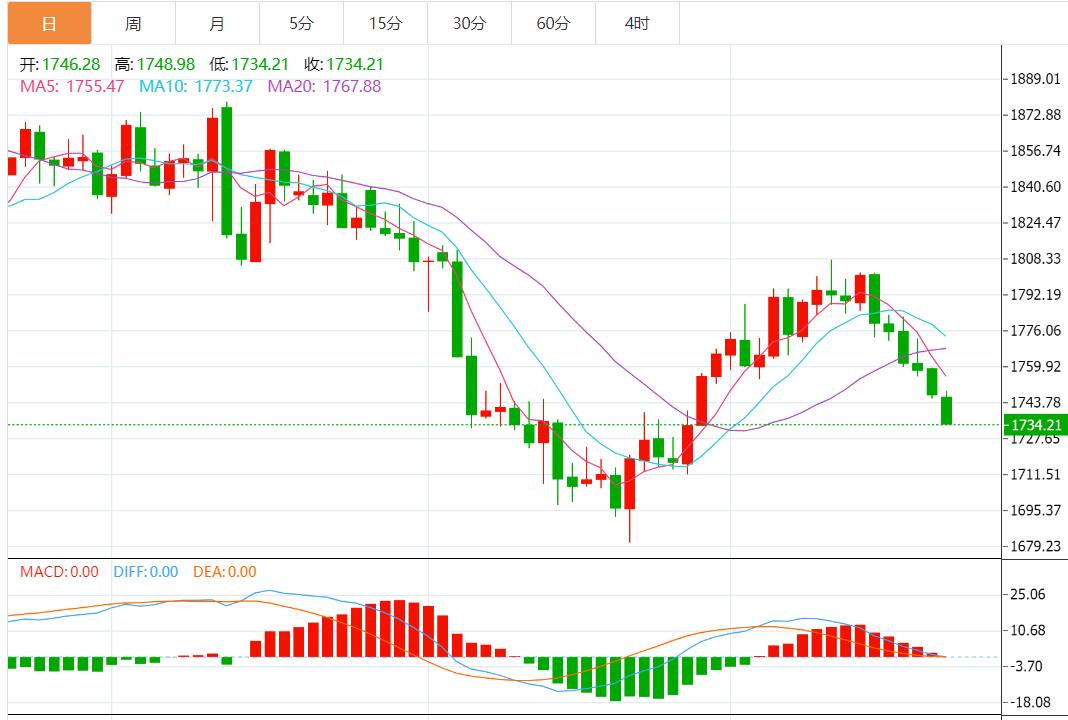The width and height of the screenshot is (1068, 720).
Task: Click the 1840.60 price axis label
Action: [x=1035, y=187]
